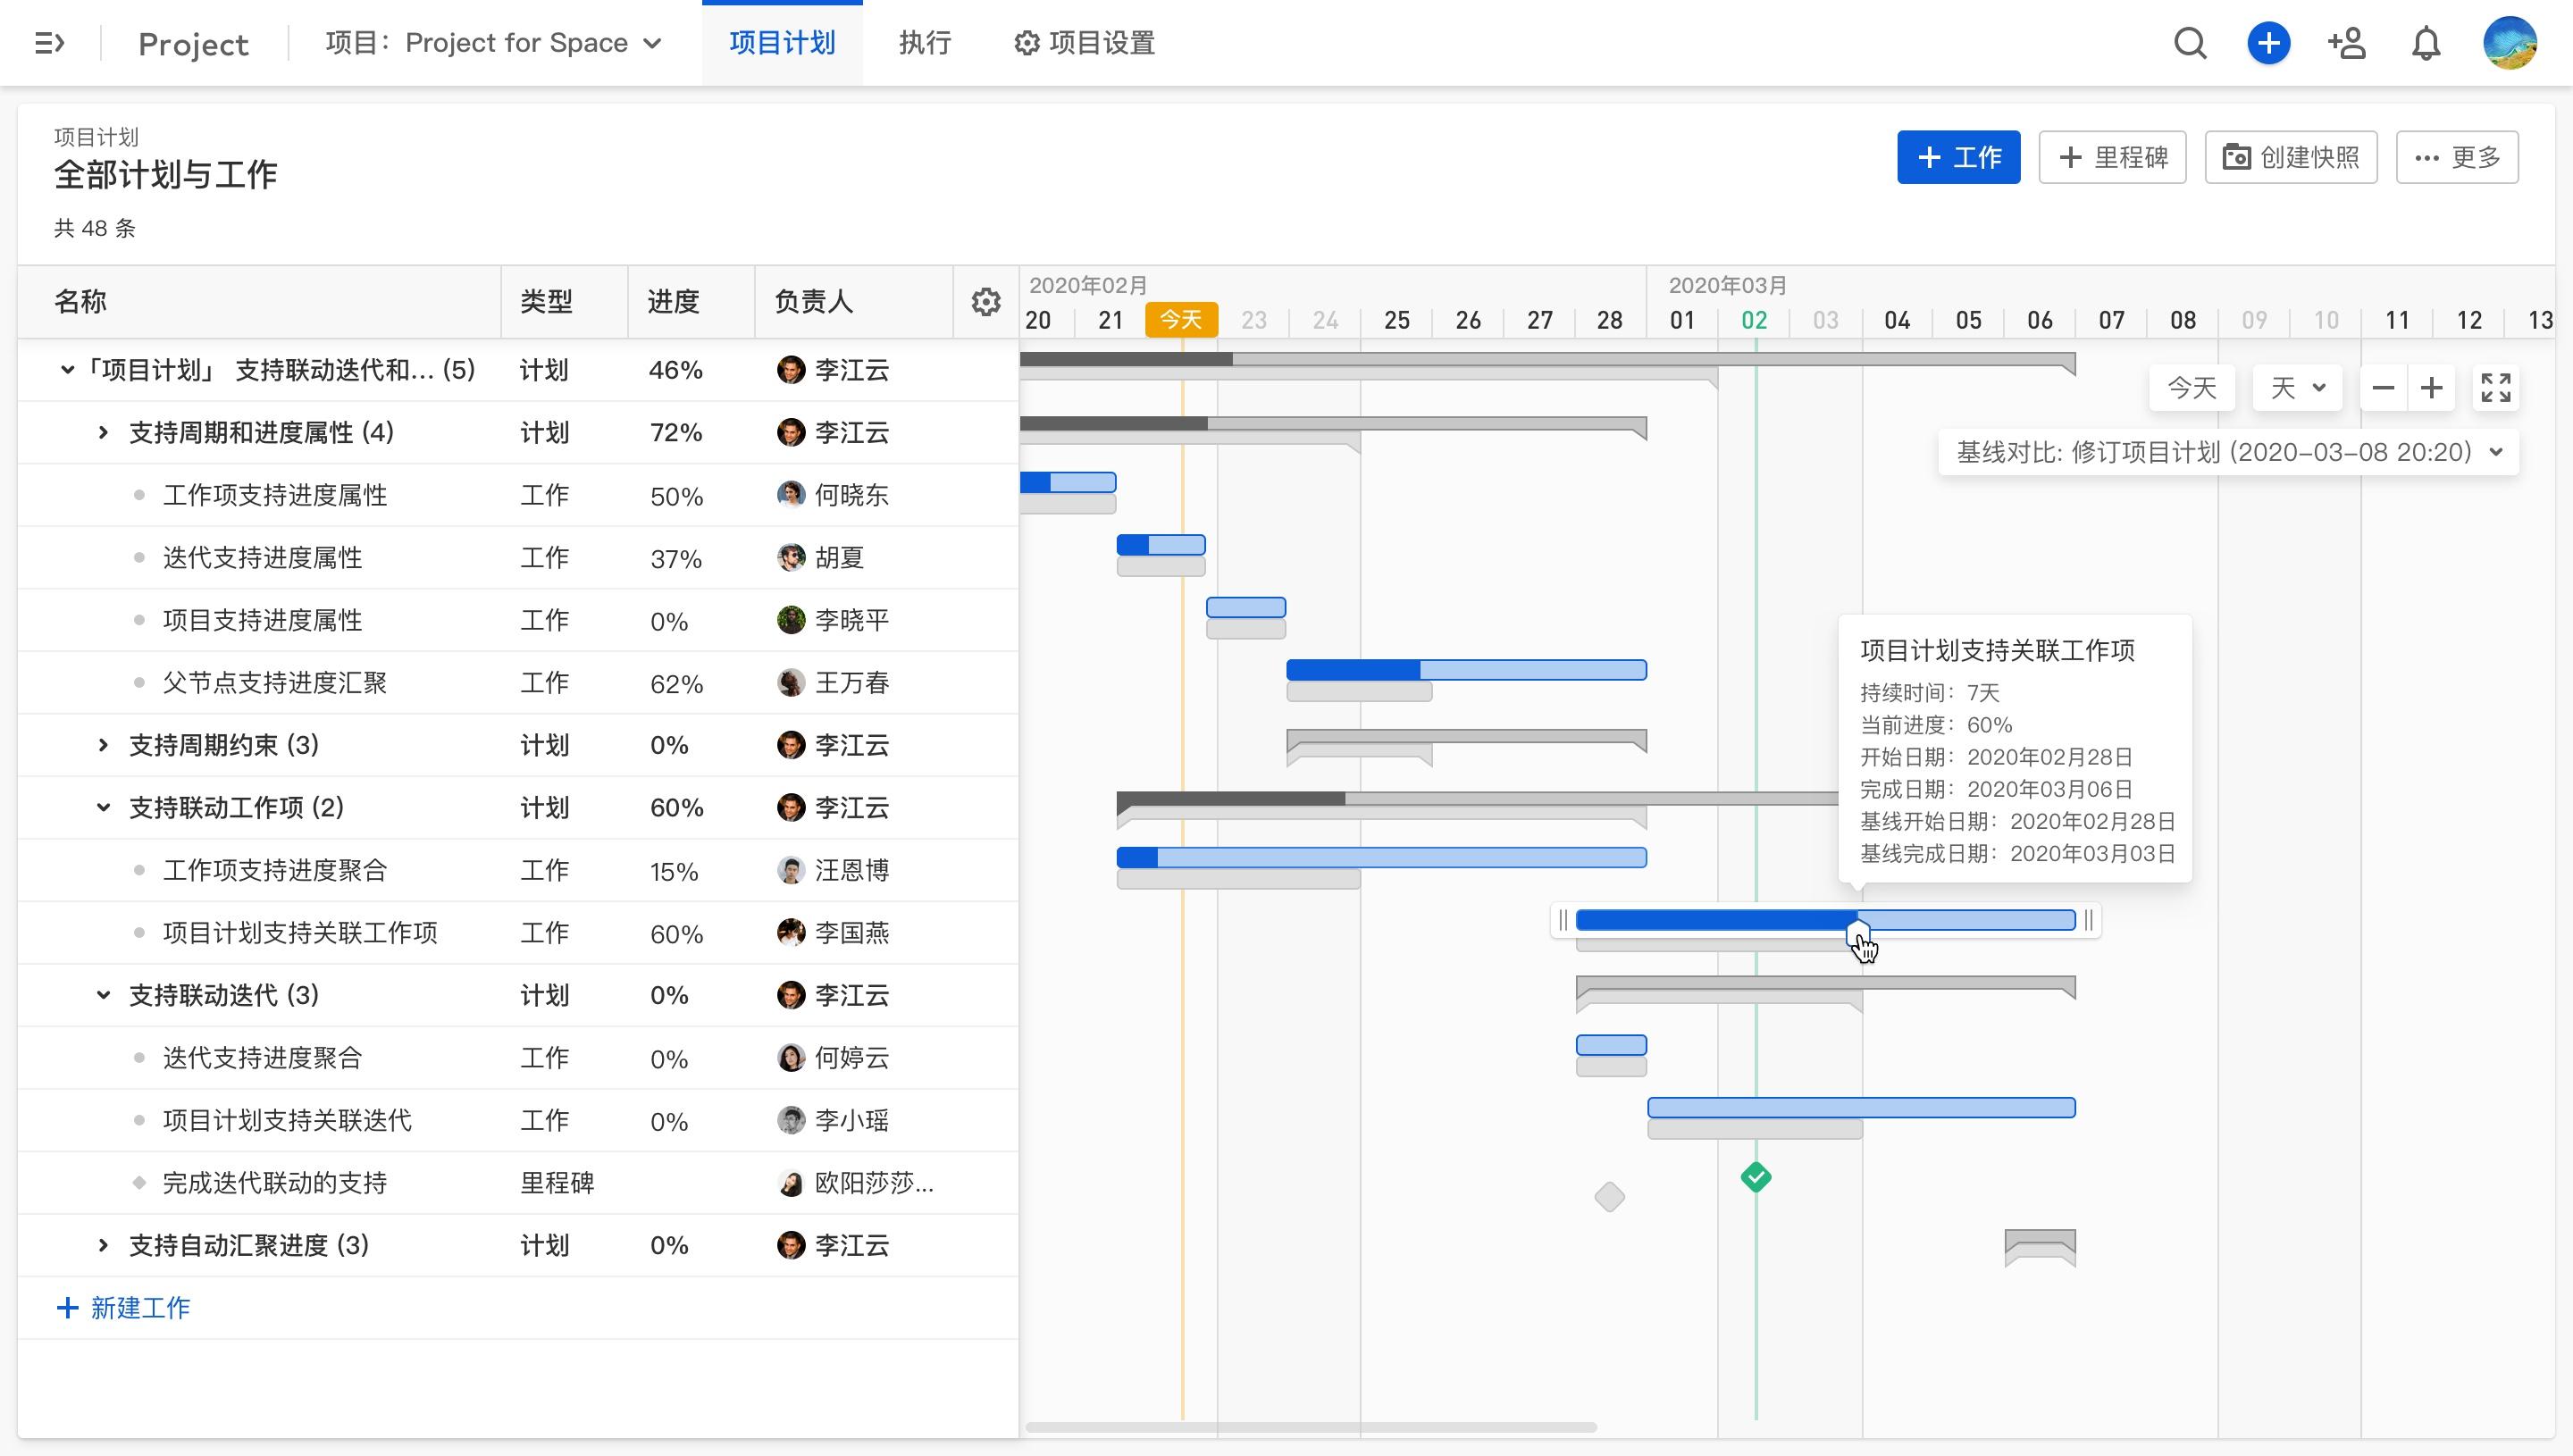
Task: Click the 今天 date marker in timeline header
Action: (x=1181, y=320)
